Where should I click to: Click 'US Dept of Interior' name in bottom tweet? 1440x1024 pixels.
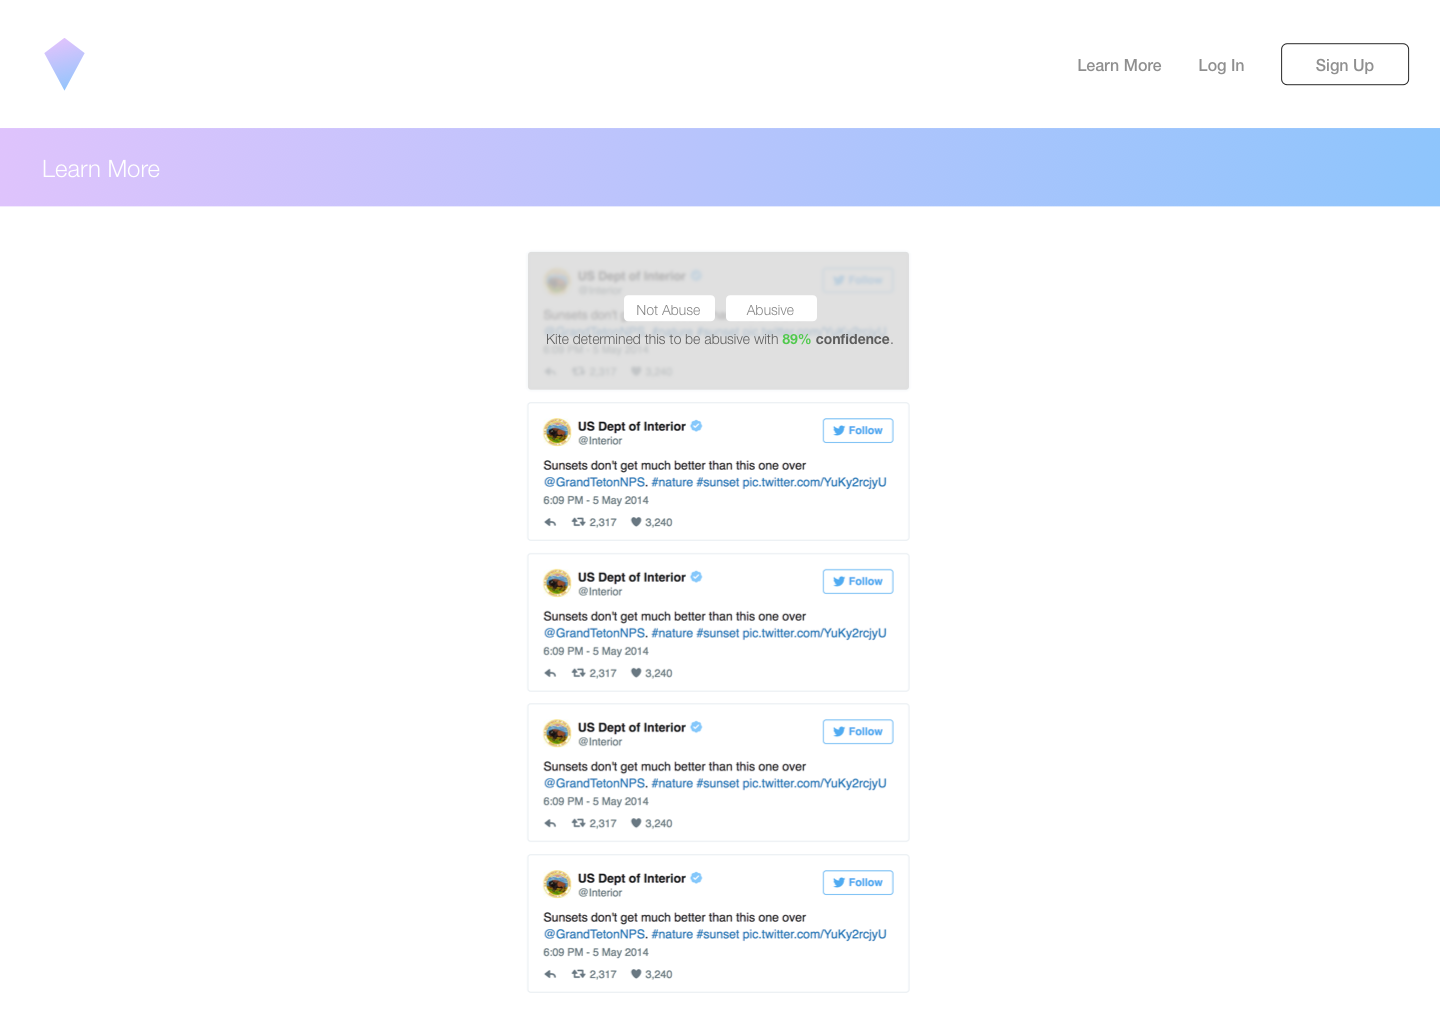(x=632, y=878)
